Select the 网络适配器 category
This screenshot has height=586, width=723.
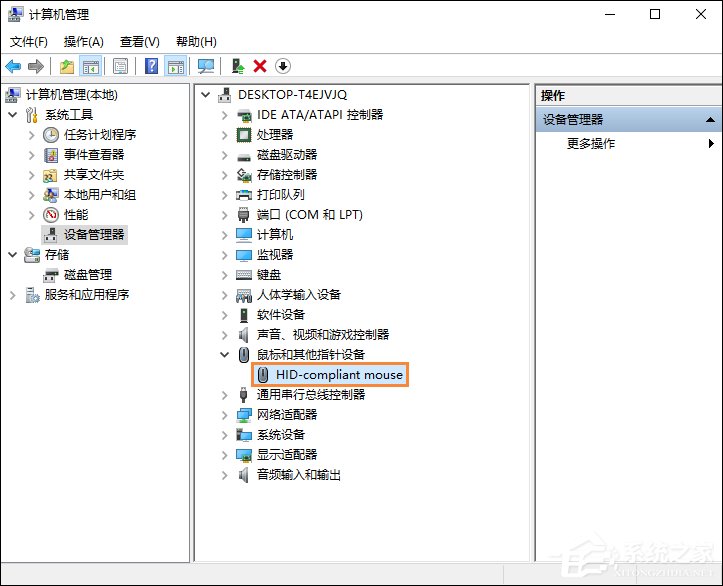click(x=287, y=414)
